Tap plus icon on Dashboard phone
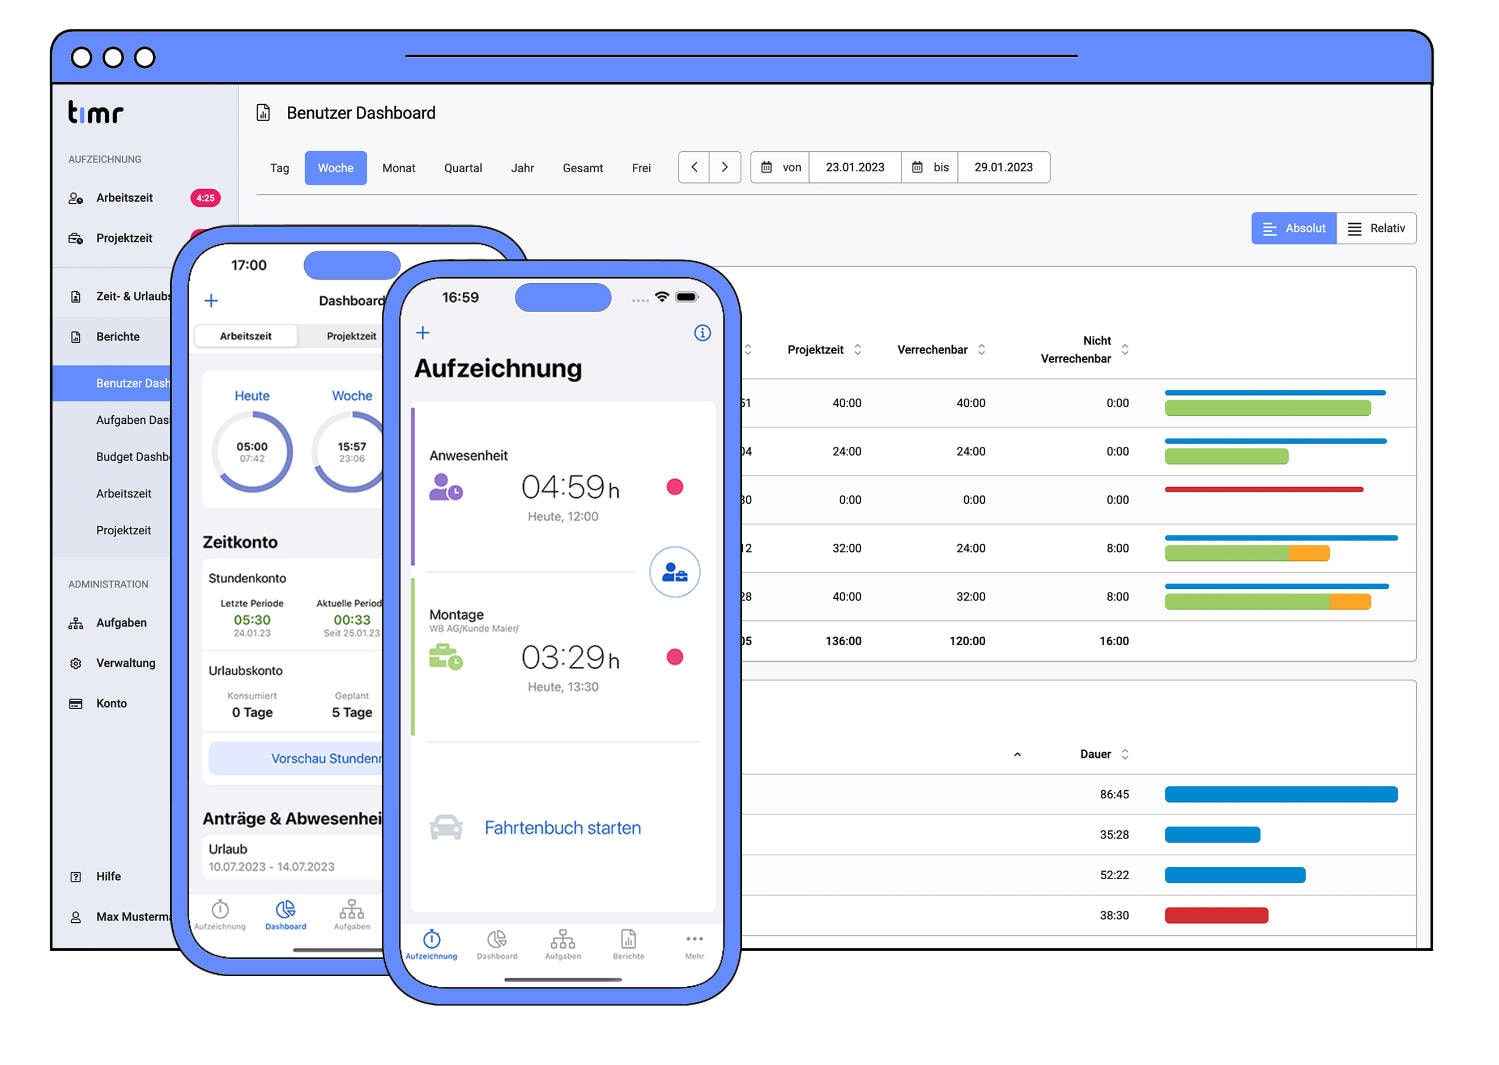 tap(211, 301)
